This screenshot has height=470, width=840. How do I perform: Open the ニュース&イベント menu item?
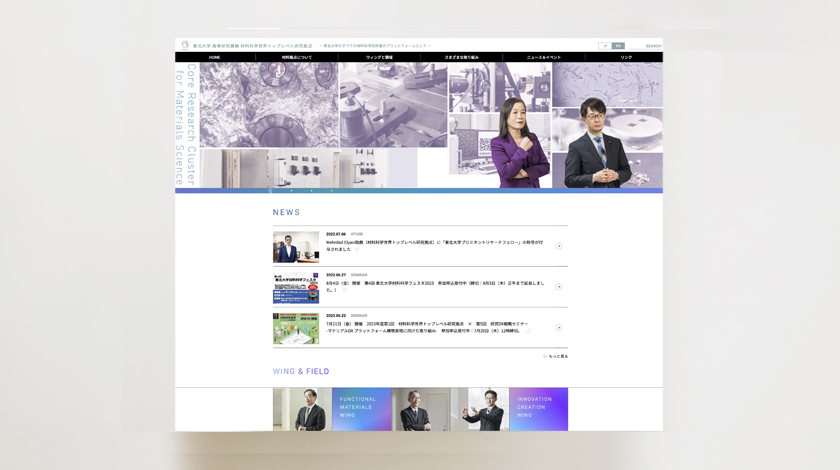pyautogui.click(x=544, y=57)
